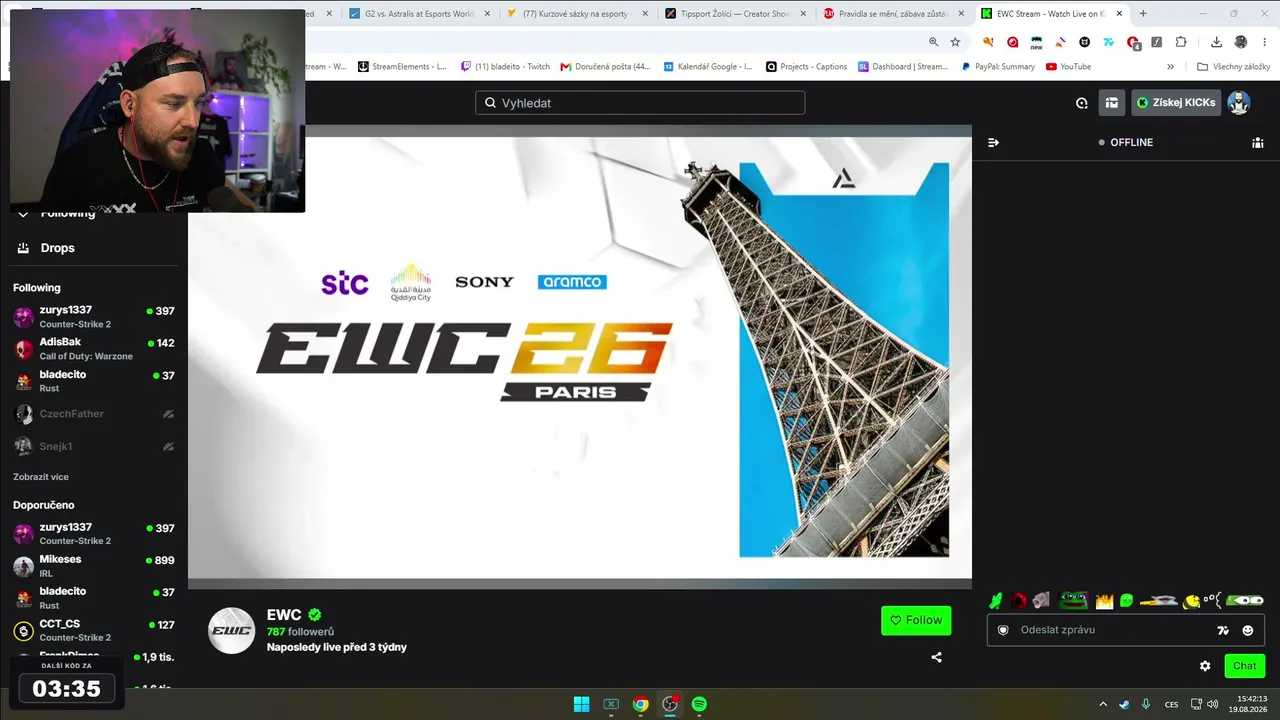
Task: Click the CES keyboard language indicator
Action: (1172, 704)
